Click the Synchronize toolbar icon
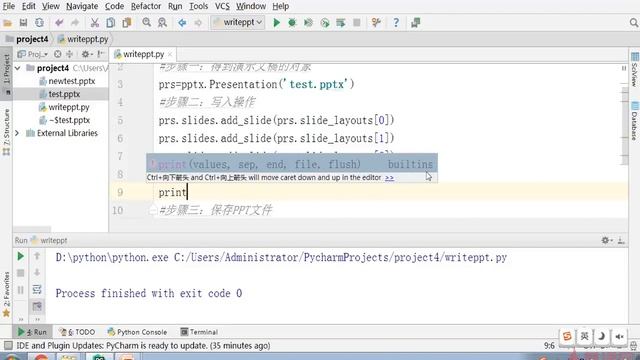This screenshot has height=360, width=640. 39,23
